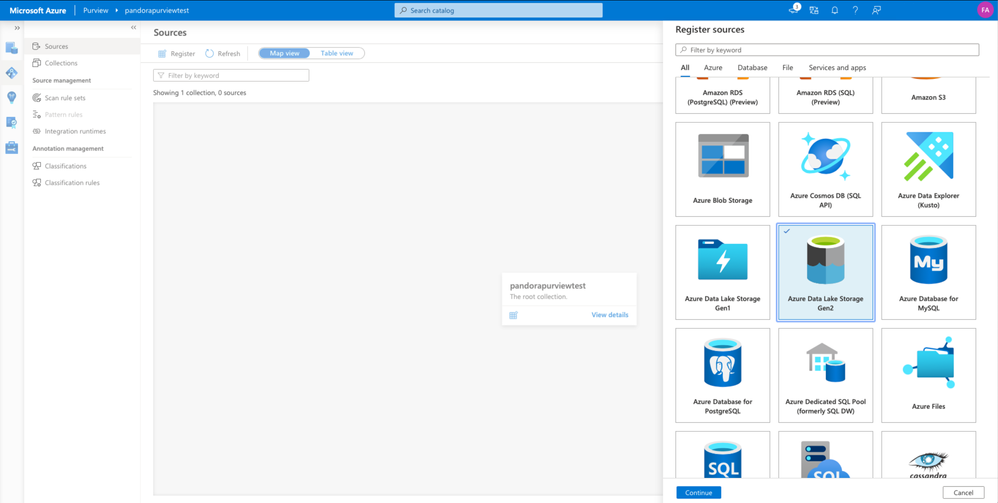Focus the Register sources filter field
The image size is (998, 503).
[x=827, y=50]
